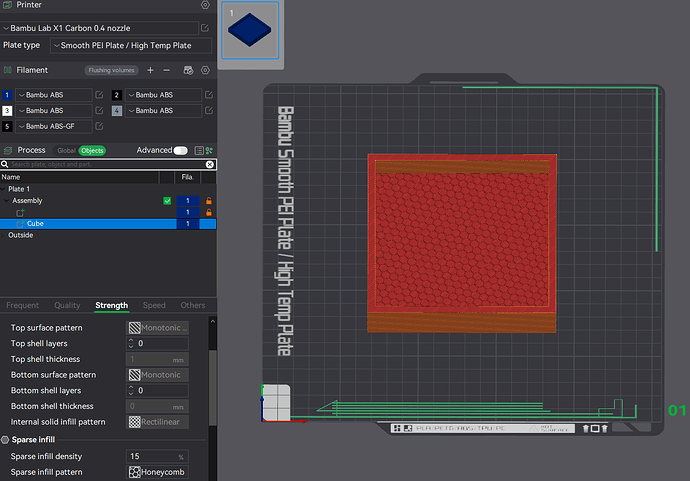Open the Quality settings tab
690x481 pixels.
(67, 305)
